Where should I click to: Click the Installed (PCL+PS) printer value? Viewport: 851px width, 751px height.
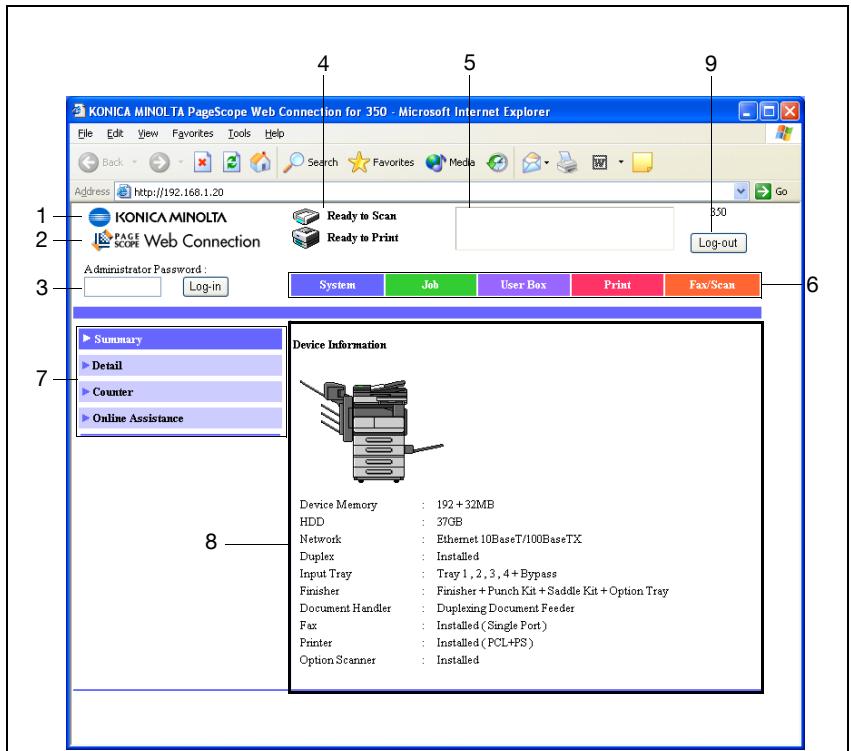[x=485, y=643]
